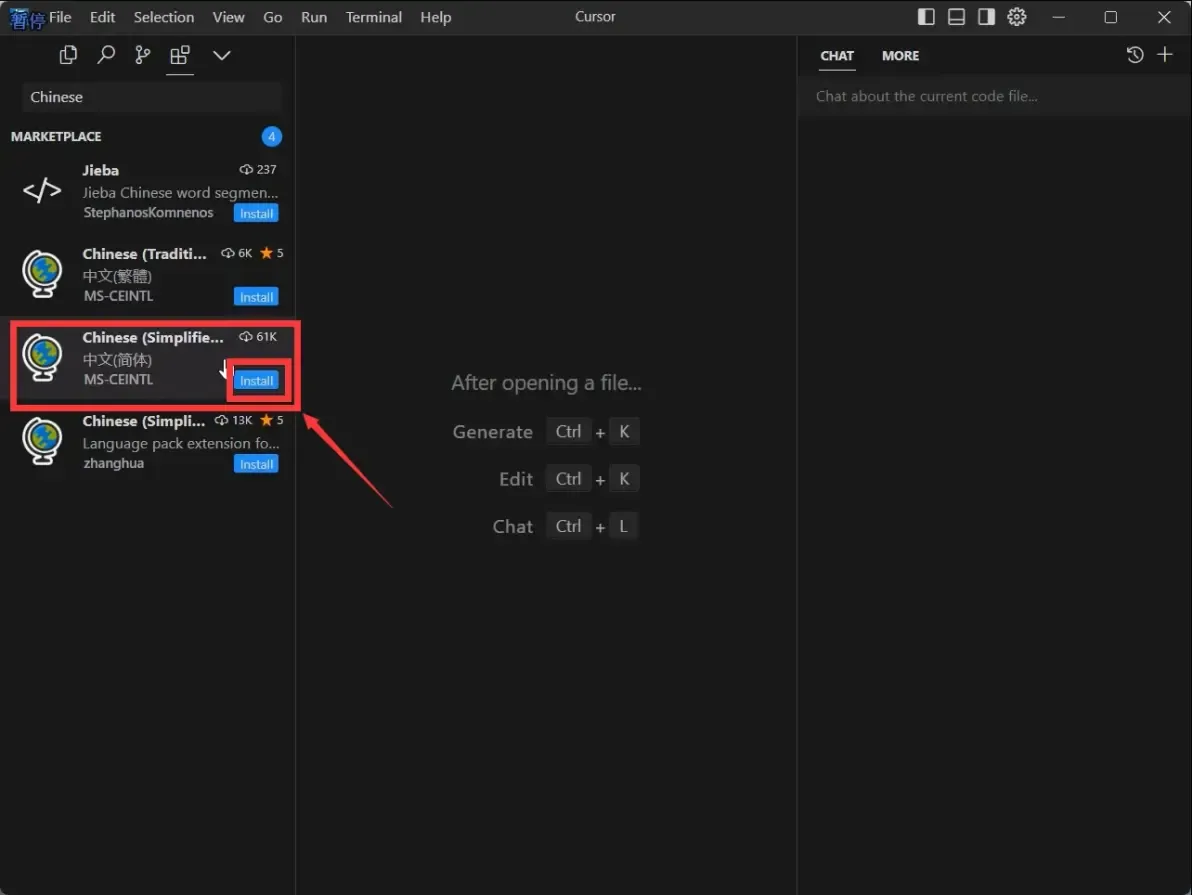Viewport: 1192px width, 895px height.
Task: Install the Chinese (Simplified) MS-CEINTL extension
Action: [256, 380]
